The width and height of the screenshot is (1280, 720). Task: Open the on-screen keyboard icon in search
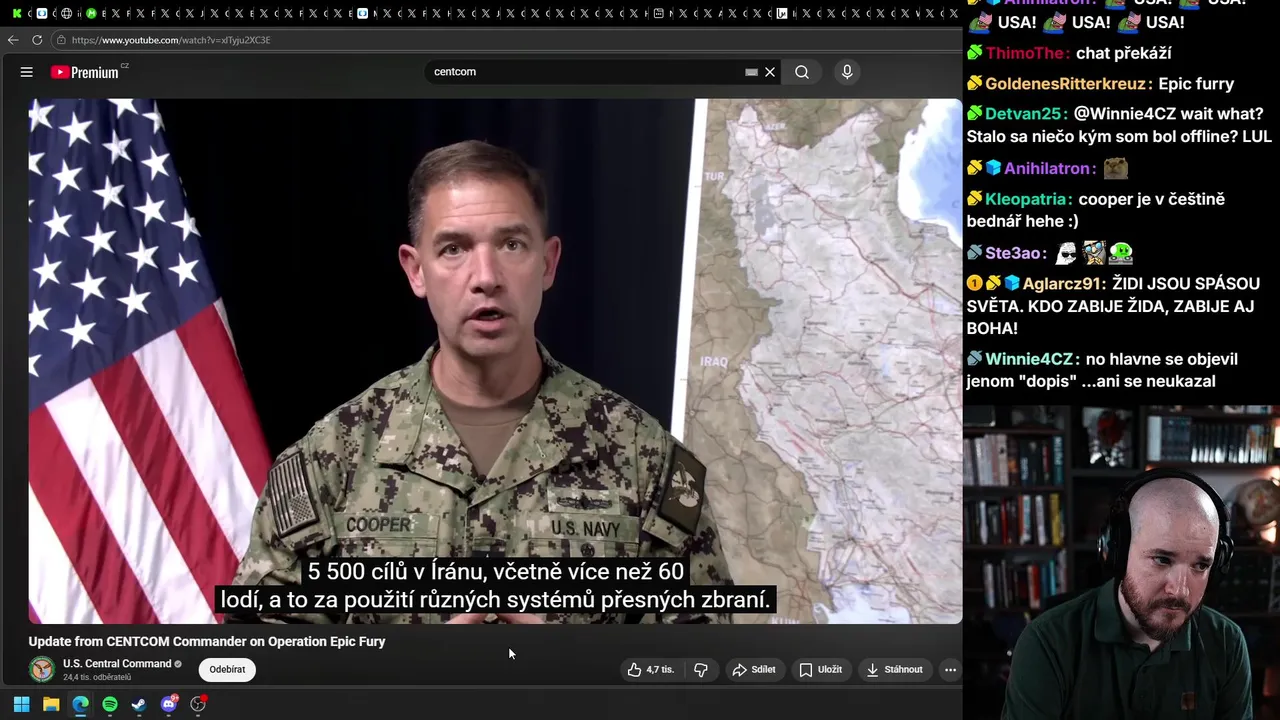751,72
